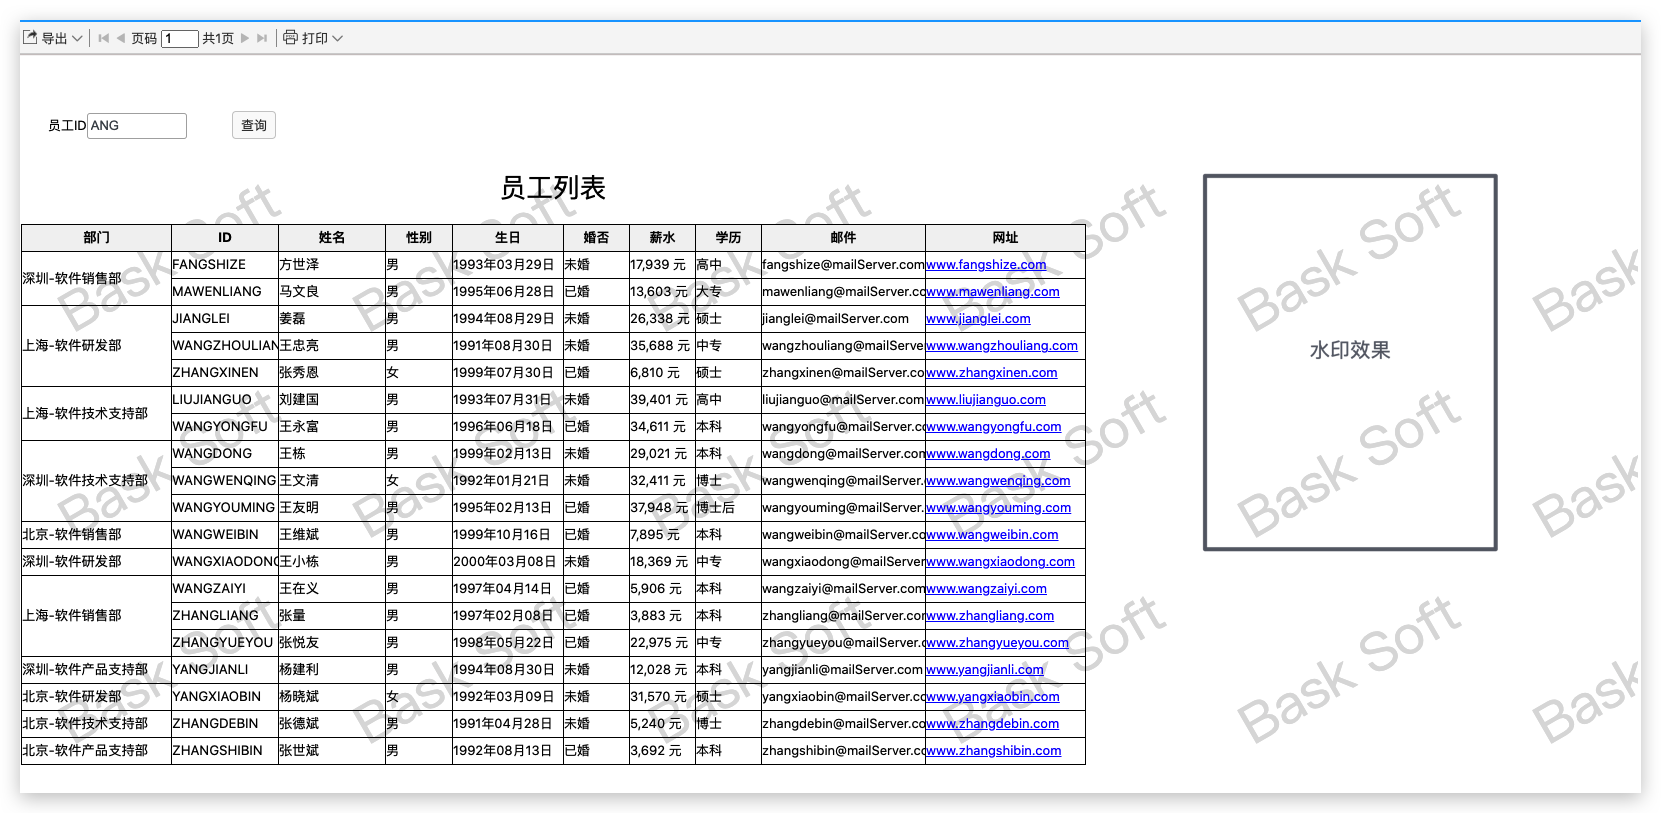Select the FANGSHIZE ID cell

pyautogui.click(x=225, y=265)
